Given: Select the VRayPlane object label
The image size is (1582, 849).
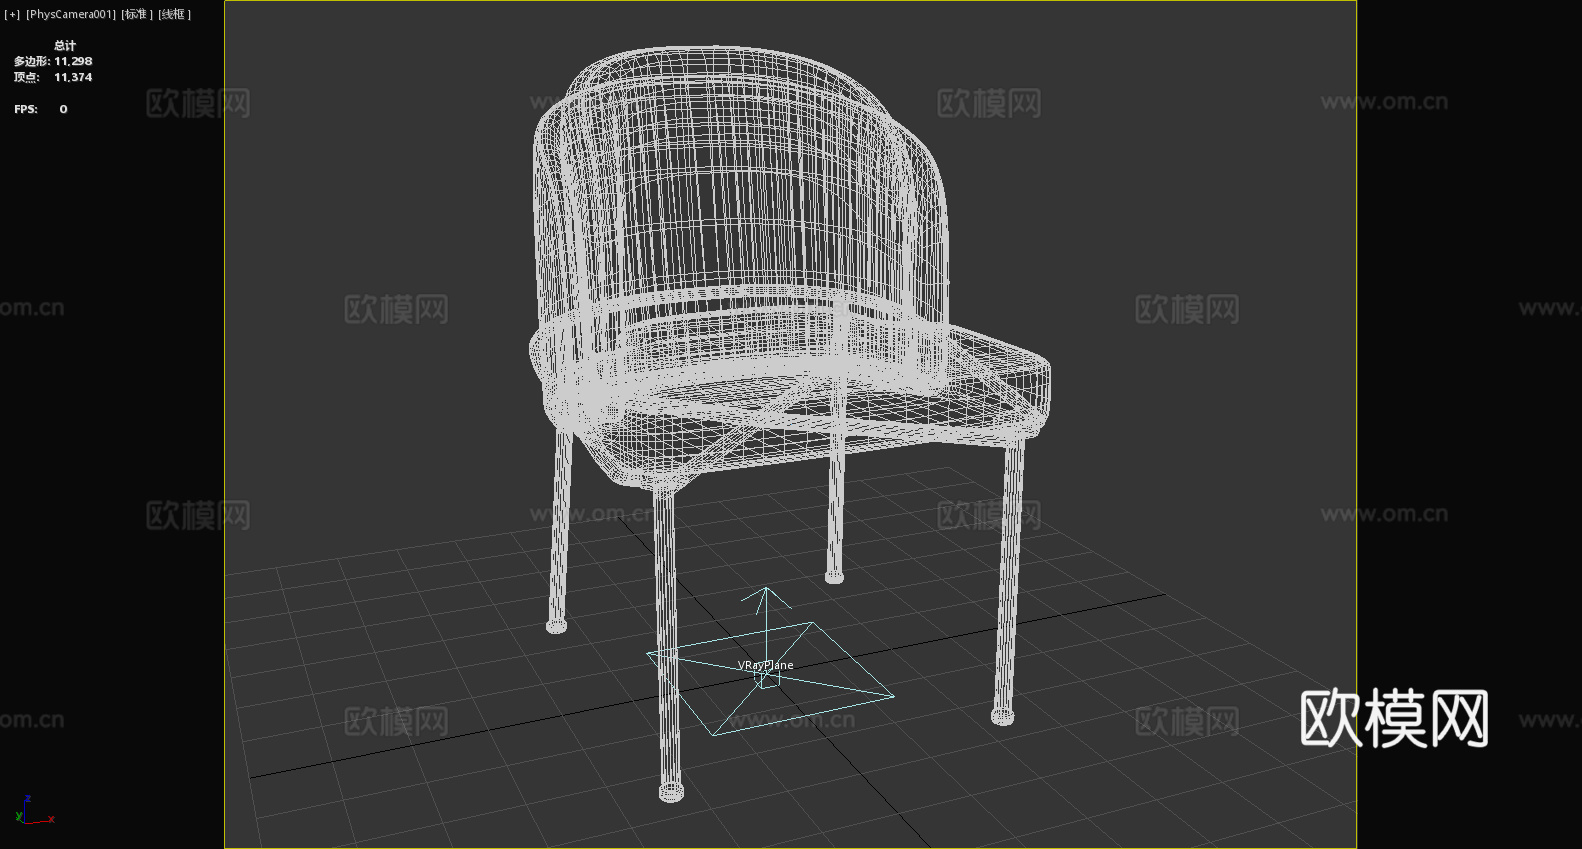Looking at the screenshot, I should point(766,665).
